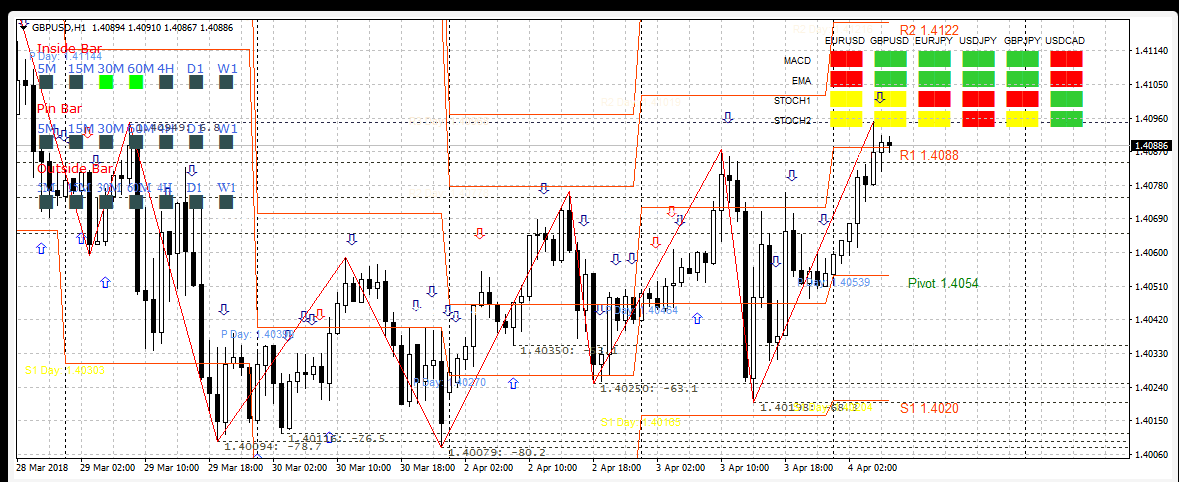Viewport: 1179px width, 482px height.
Task: Click the Pin Bar W1 indicator square
Action: click(x=227, y=141)
